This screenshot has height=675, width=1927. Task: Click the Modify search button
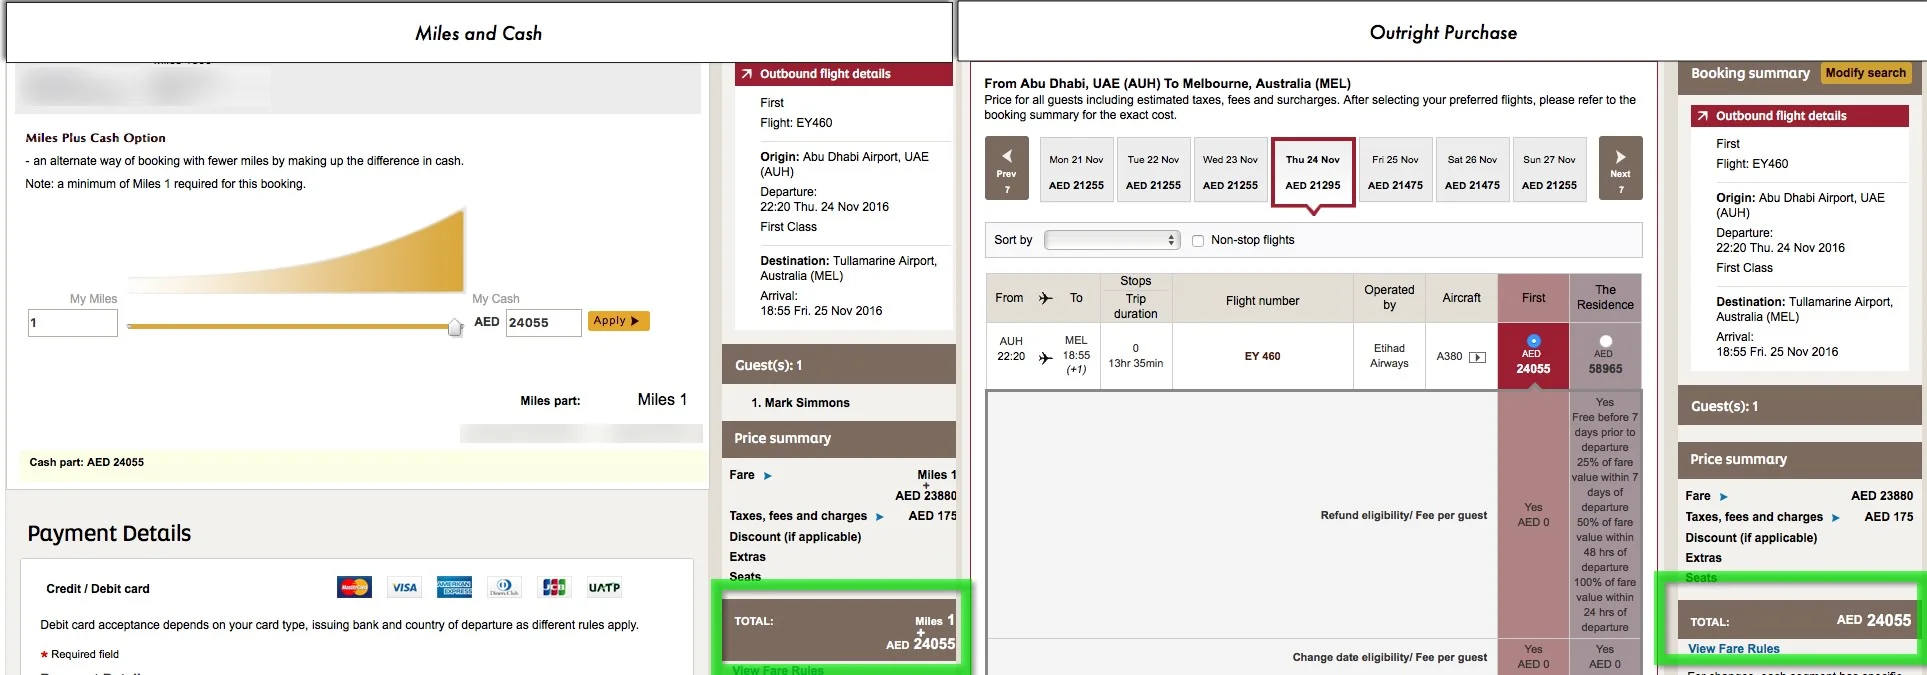click(x=1866, y=73)
